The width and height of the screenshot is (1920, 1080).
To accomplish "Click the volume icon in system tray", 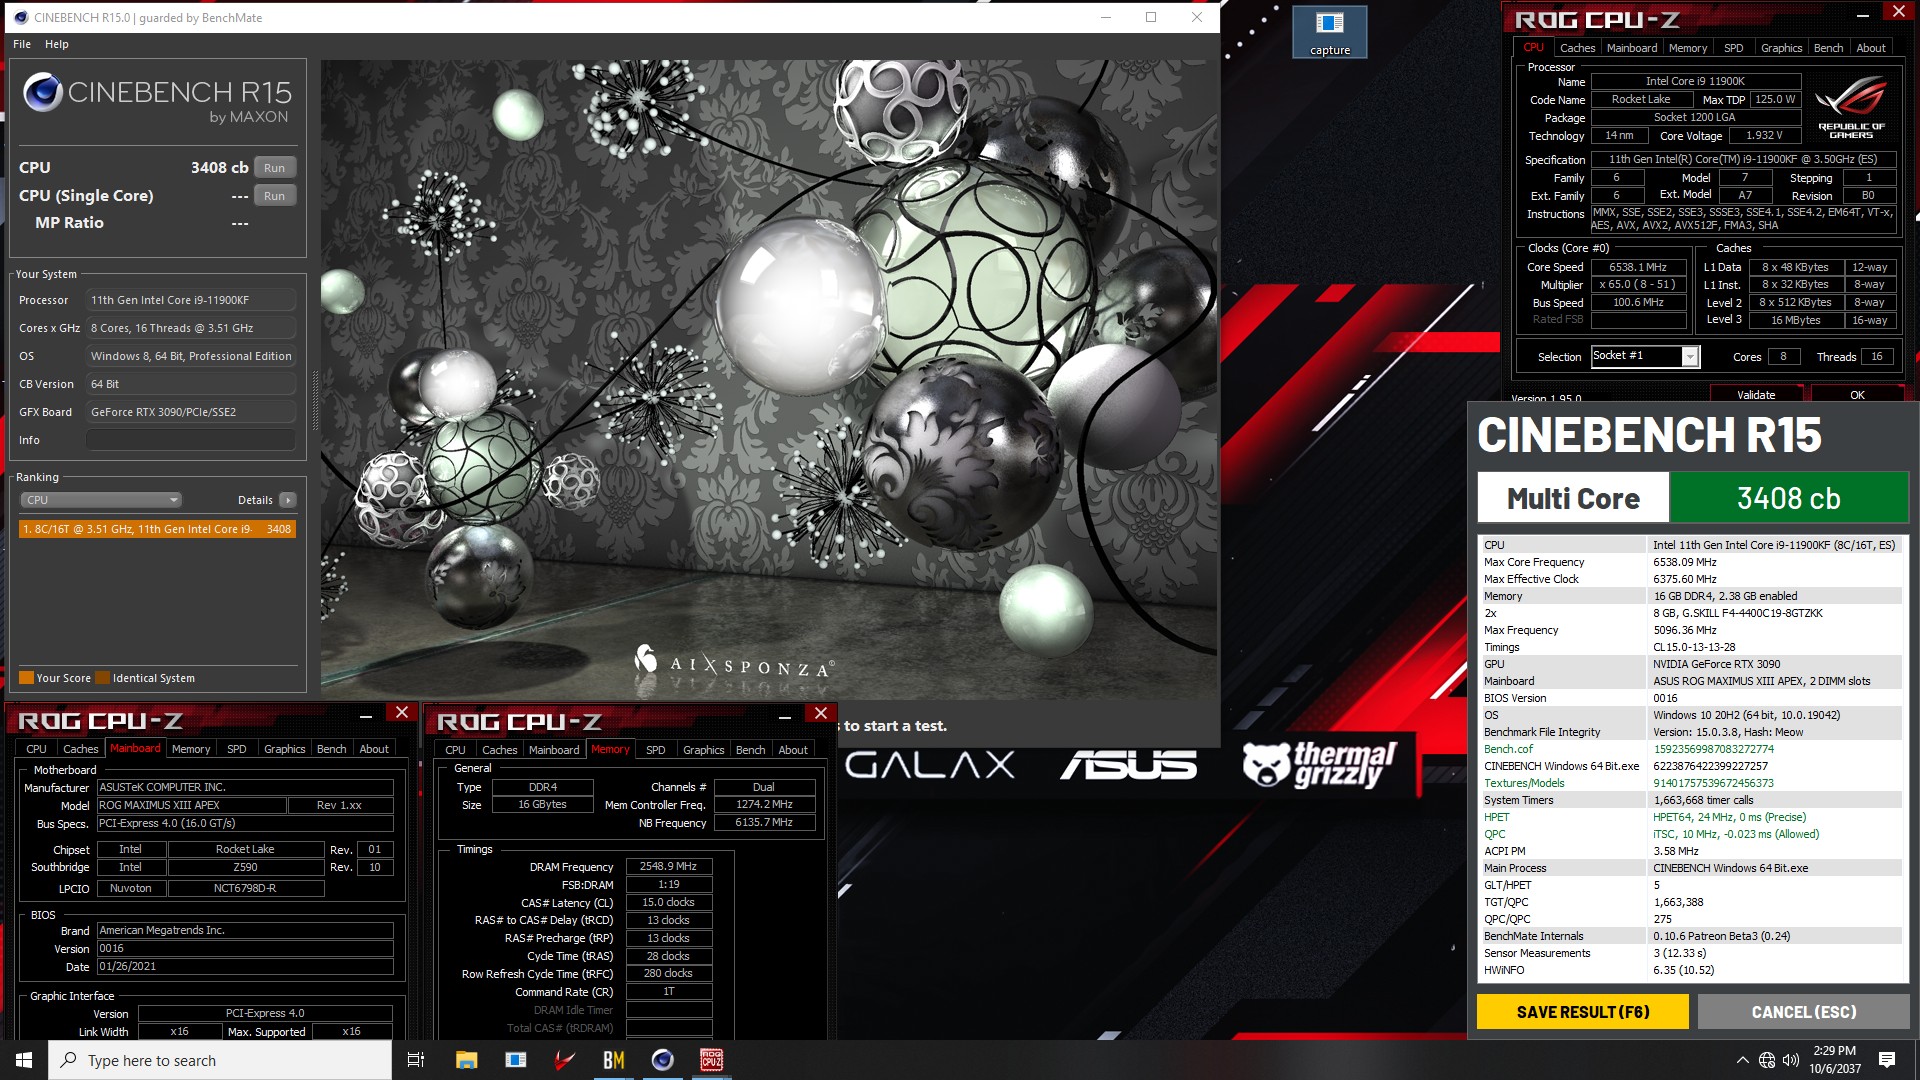I will (1791, 1060).
